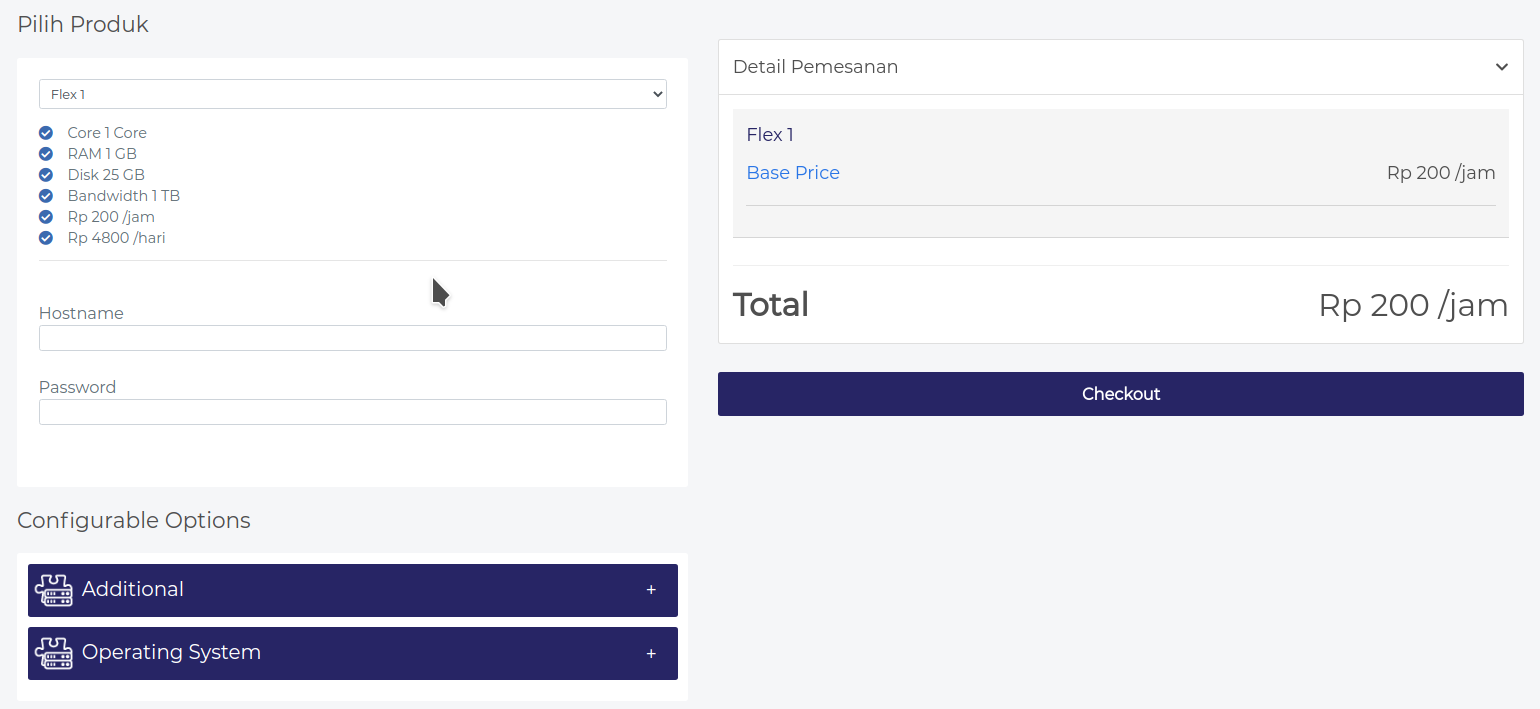1540x709 pixels.
Task: Open the Flex 1 product dropdown
Action: [352, 94]
